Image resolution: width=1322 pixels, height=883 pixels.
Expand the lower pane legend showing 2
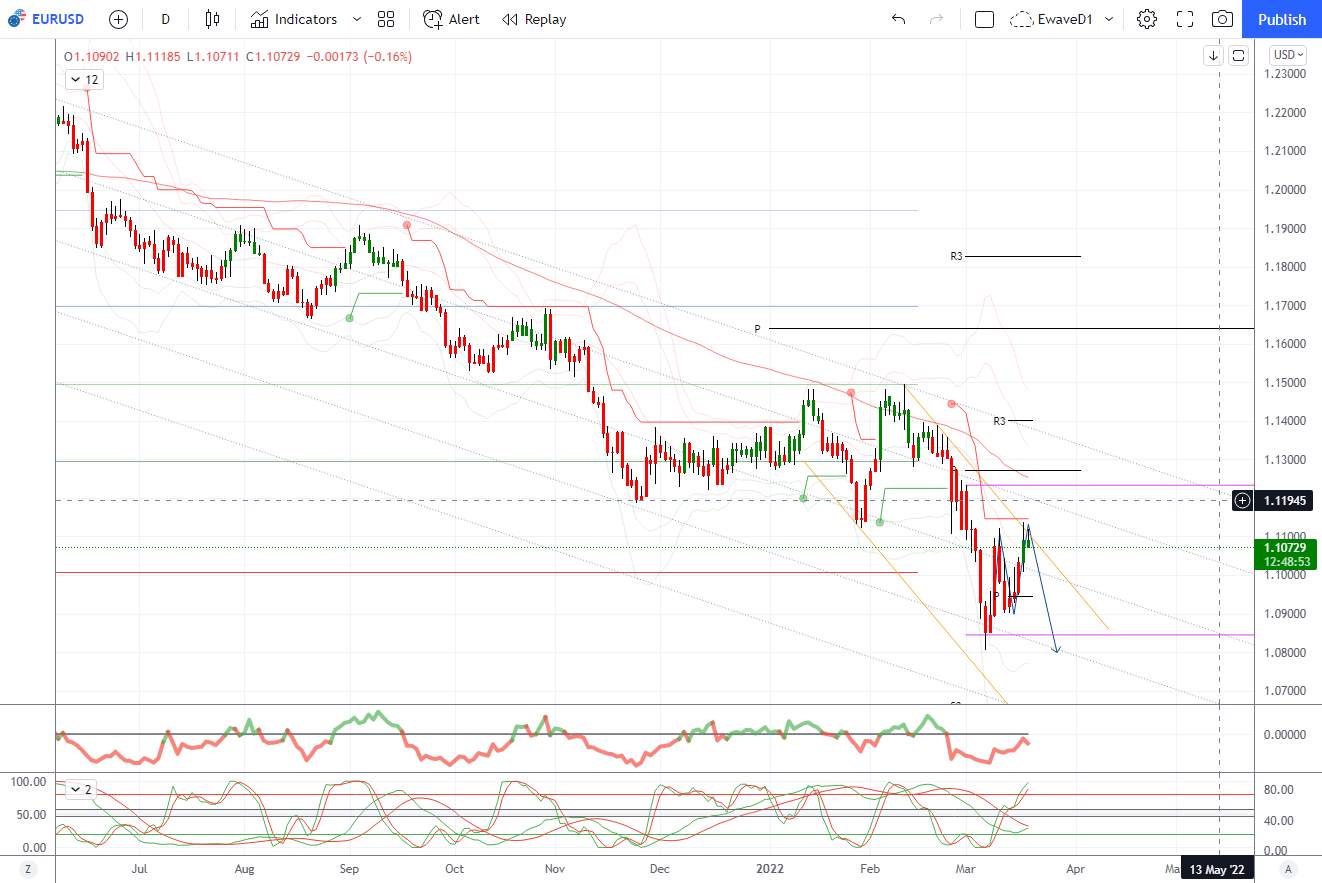tap(80, 789)
